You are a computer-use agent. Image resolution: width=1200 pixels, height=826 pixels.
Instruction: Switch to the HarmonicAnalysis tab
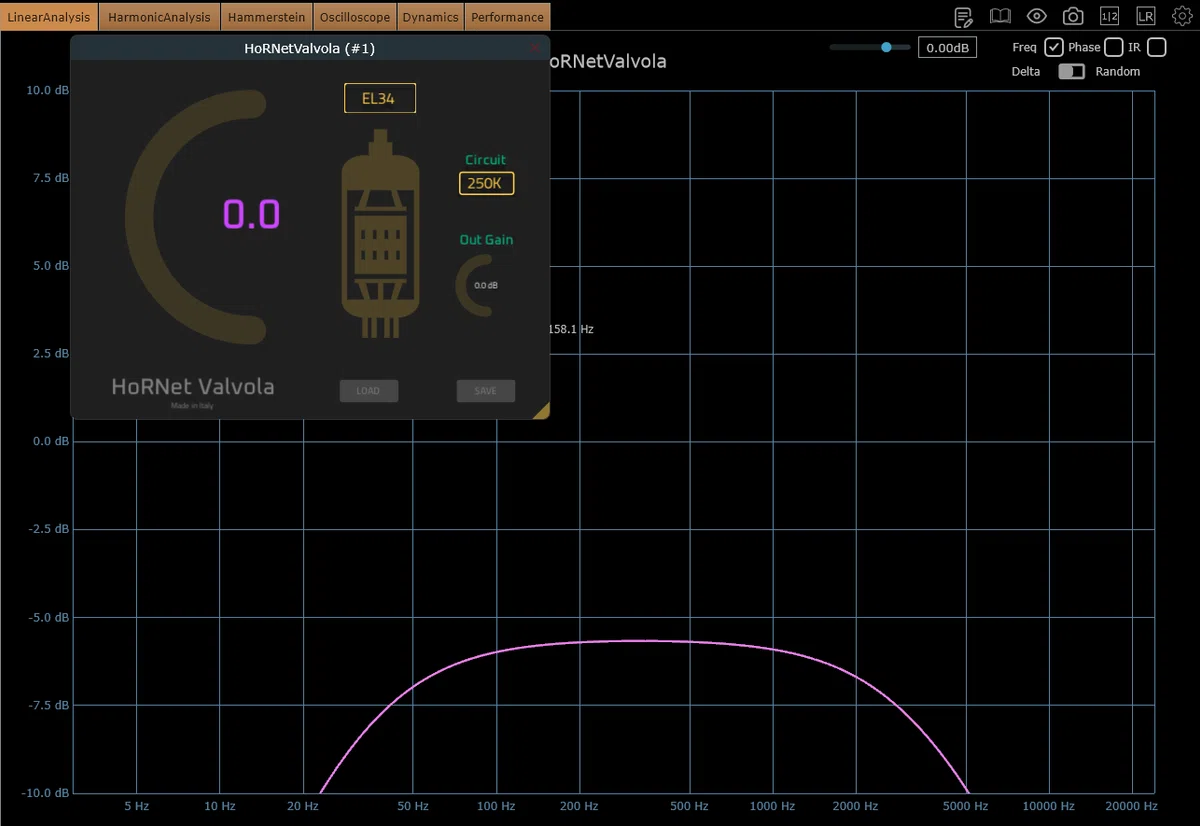pyautogui.click(x=160, y=17)
